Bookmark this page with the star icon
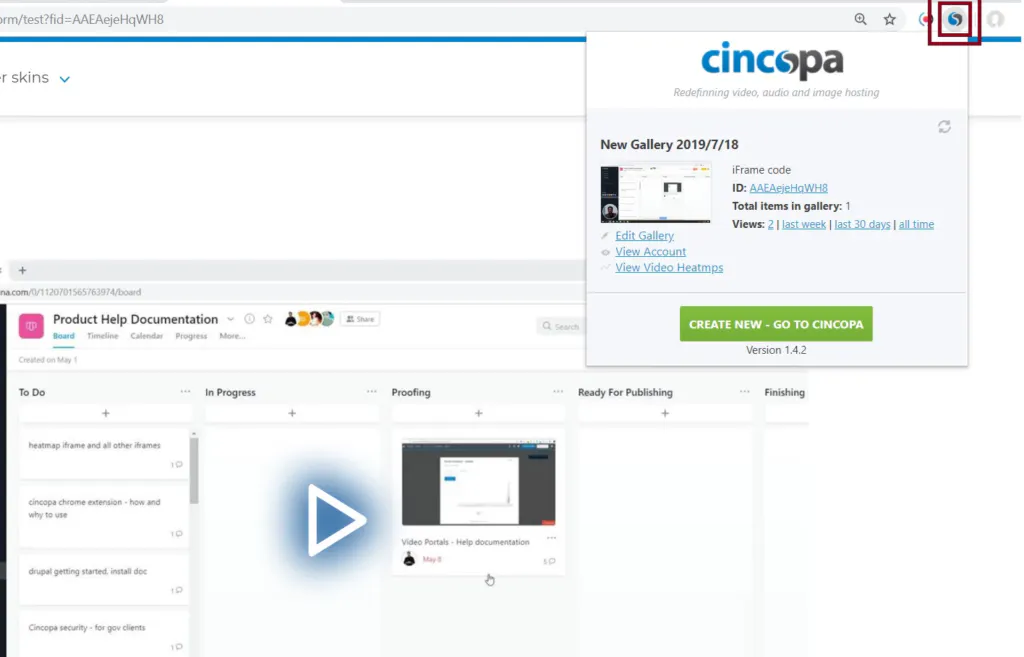Viewport: 1024px width, 657px height. click(889, 20)
